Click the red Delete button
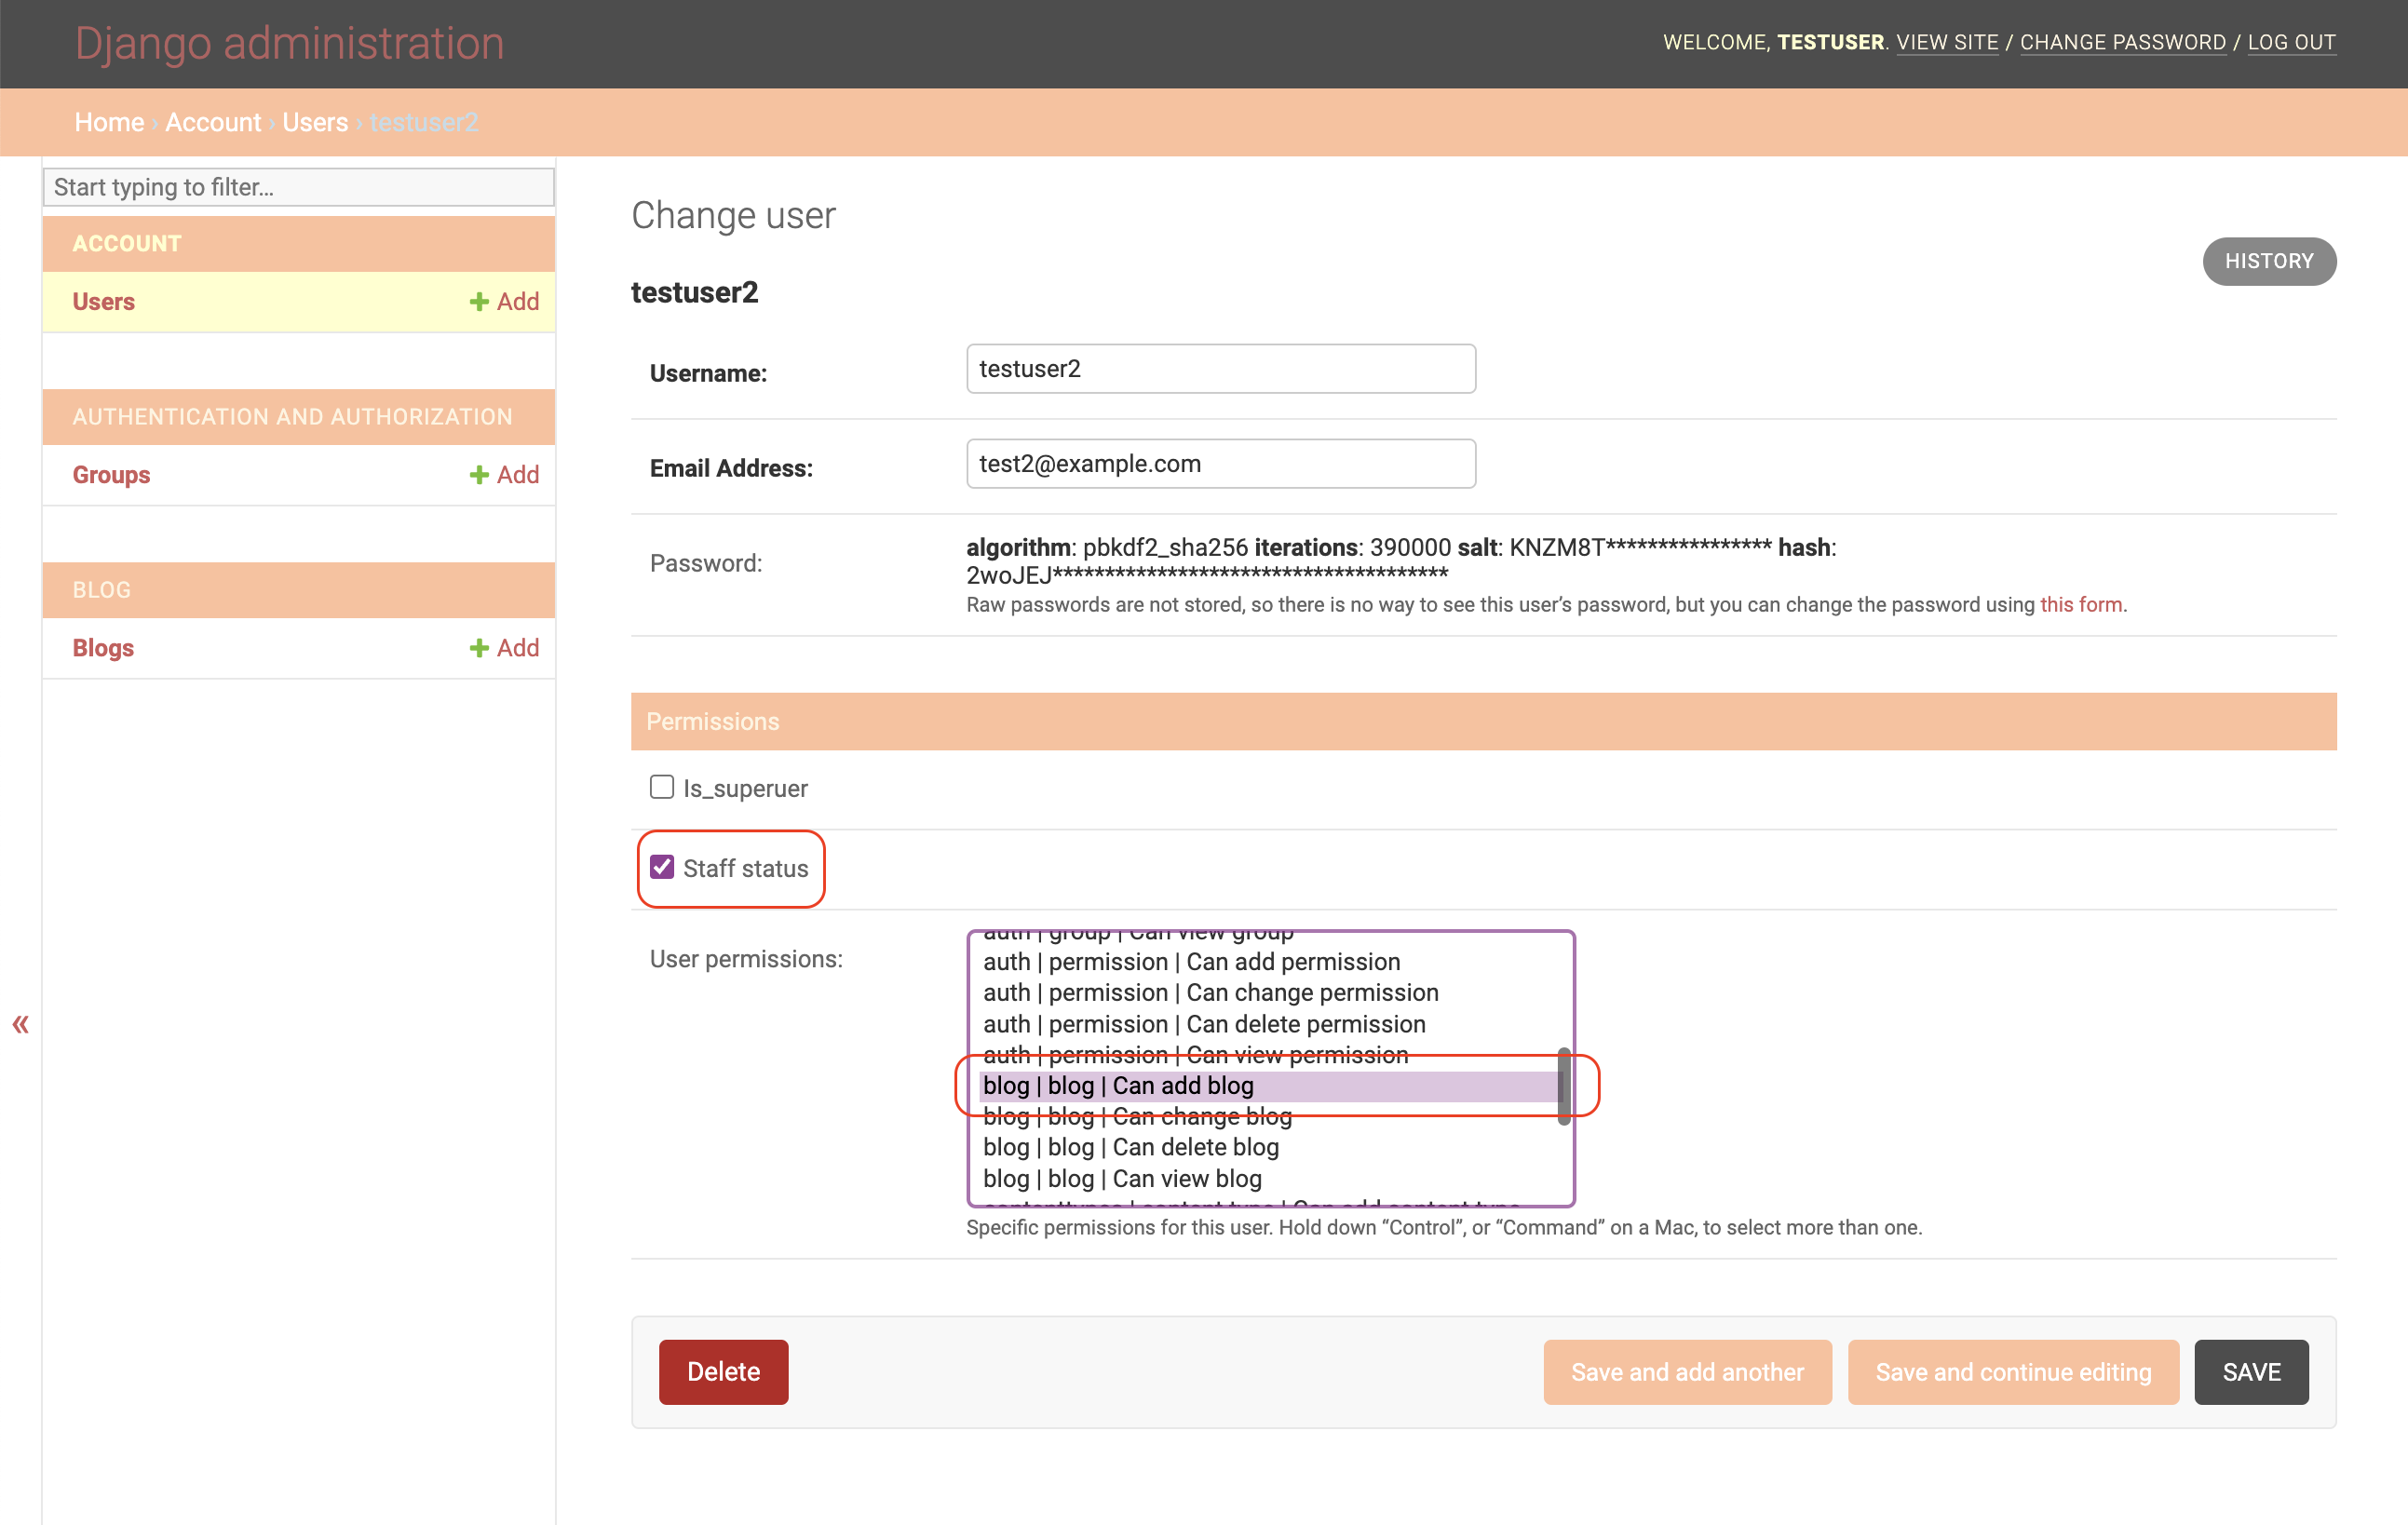Screen dimensions: 2408x1525 click(723, 1372)
